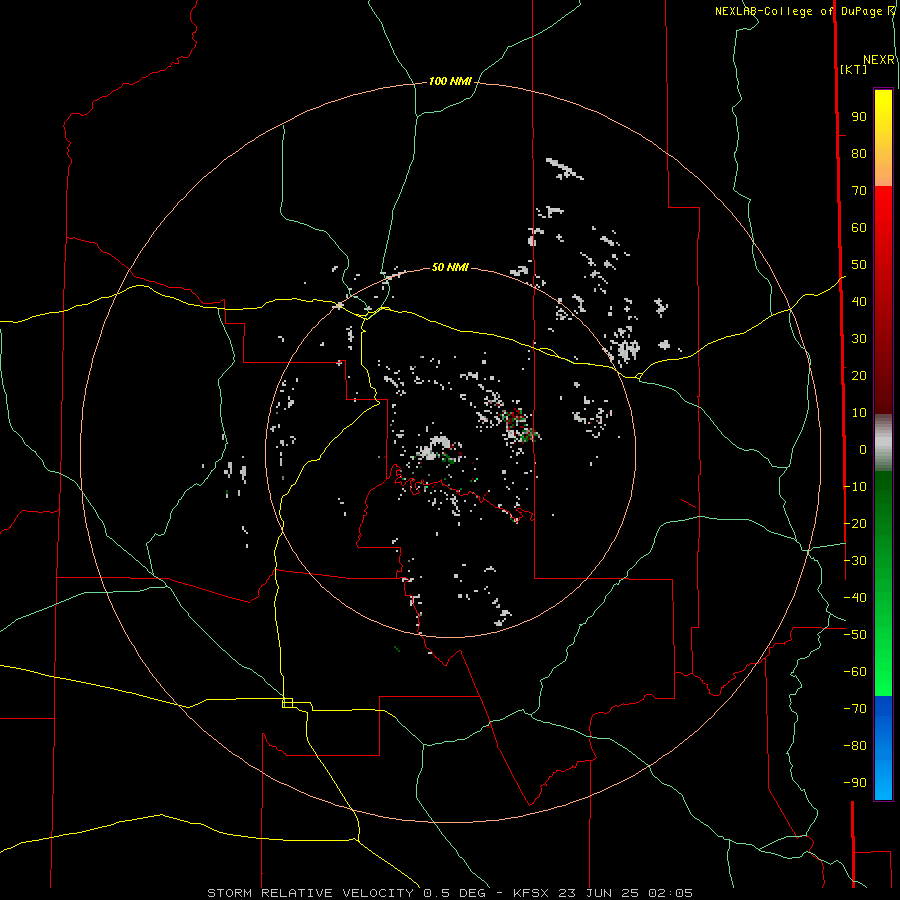
Task: Click the "NEXR" label above the color bar
Action: (879, 60)
